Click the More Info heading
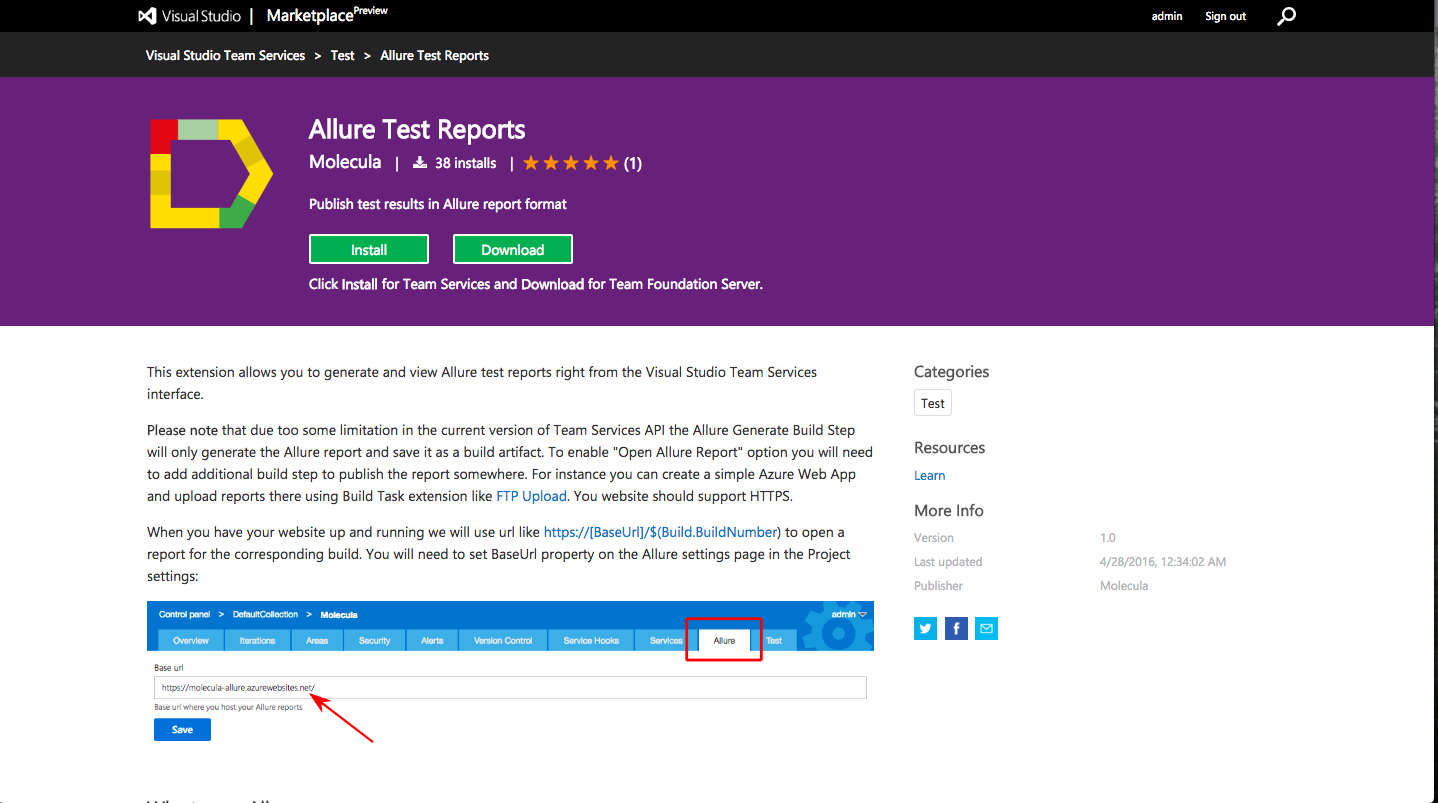This screenshot has height=803, width=1438. 949,510
